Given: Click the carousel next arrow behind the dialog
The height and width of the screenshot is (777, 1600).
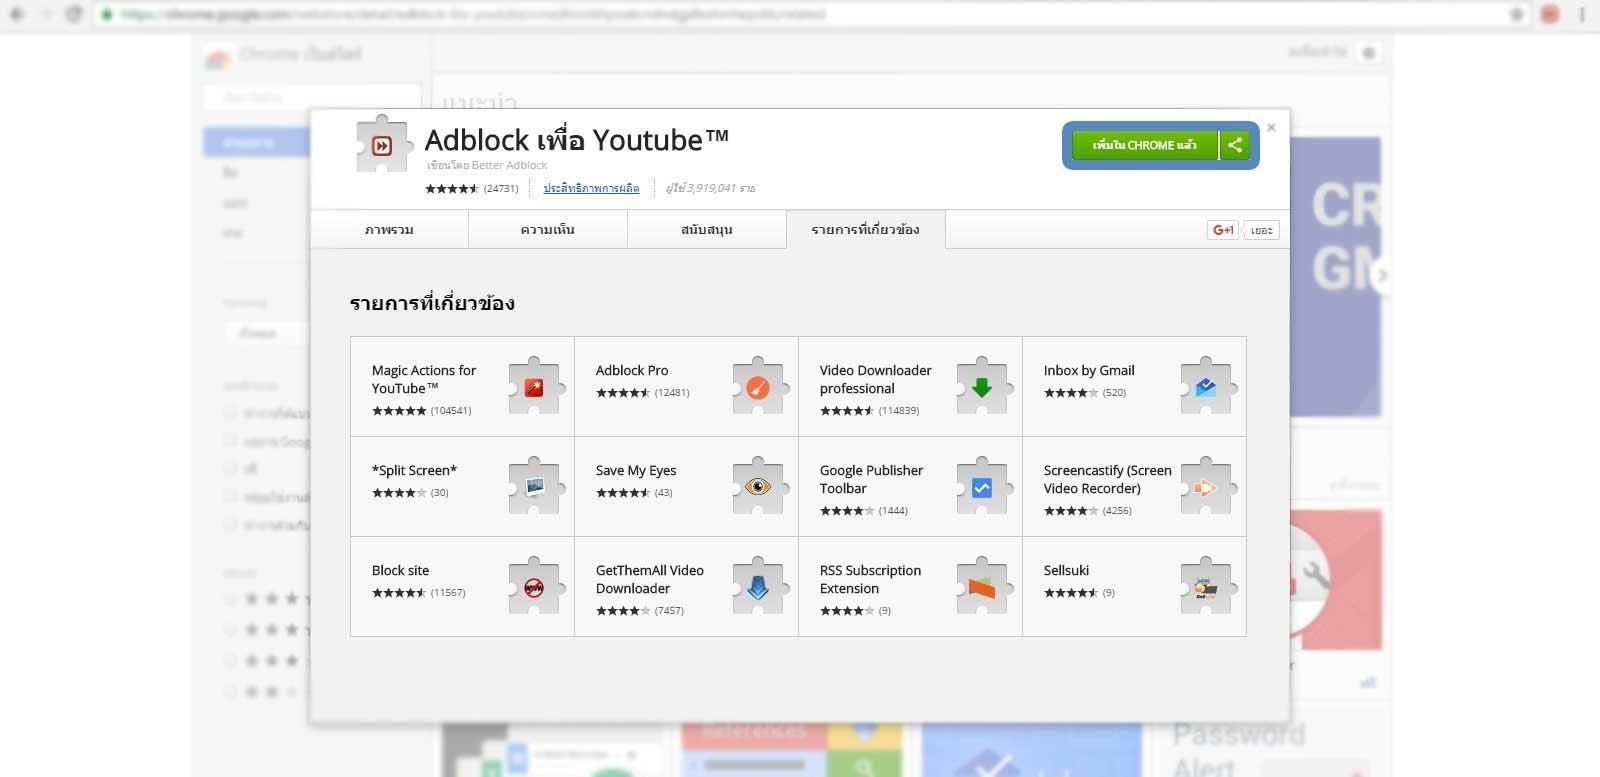Looking at the screenshot, I should point(1383,275).
